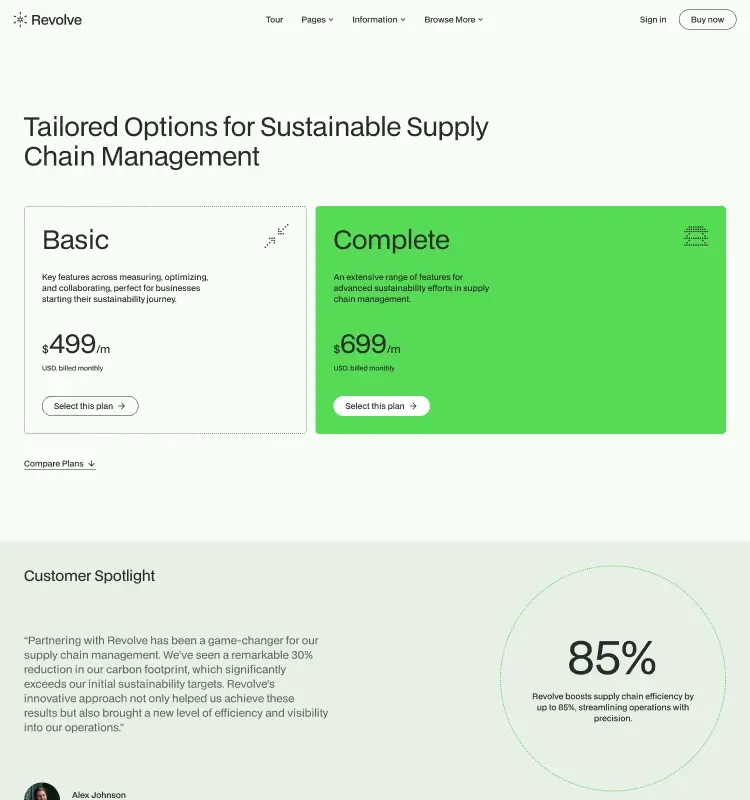Click the down arrow beside Compare Plans
This screenshot has width=750, height=800.
(x=92, y=464)
